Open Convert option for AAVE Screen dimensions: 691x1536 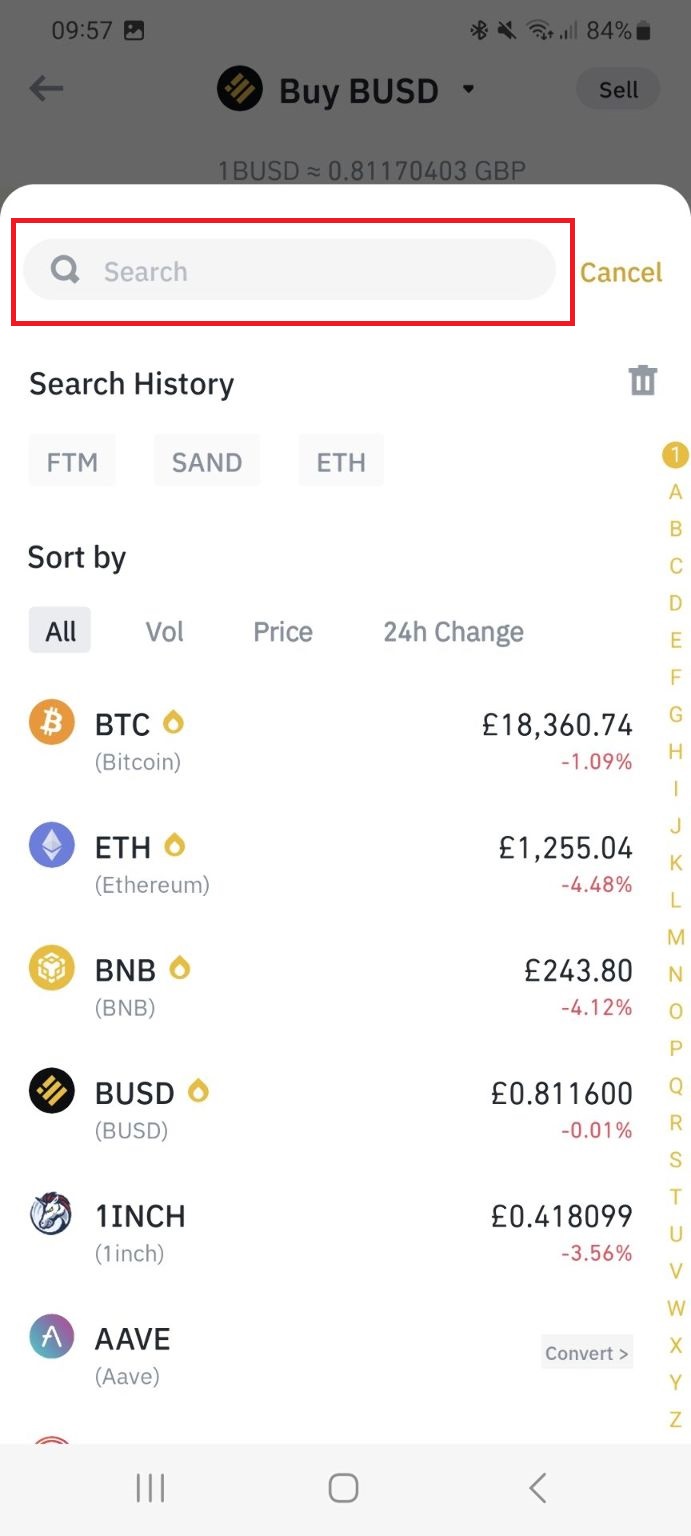click(587, 1353)
